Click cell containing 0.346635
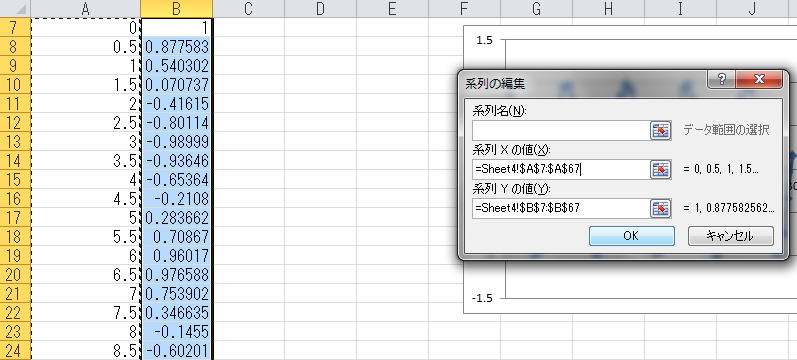The width and height of the screenshot is (797, 360). [176, 312]
